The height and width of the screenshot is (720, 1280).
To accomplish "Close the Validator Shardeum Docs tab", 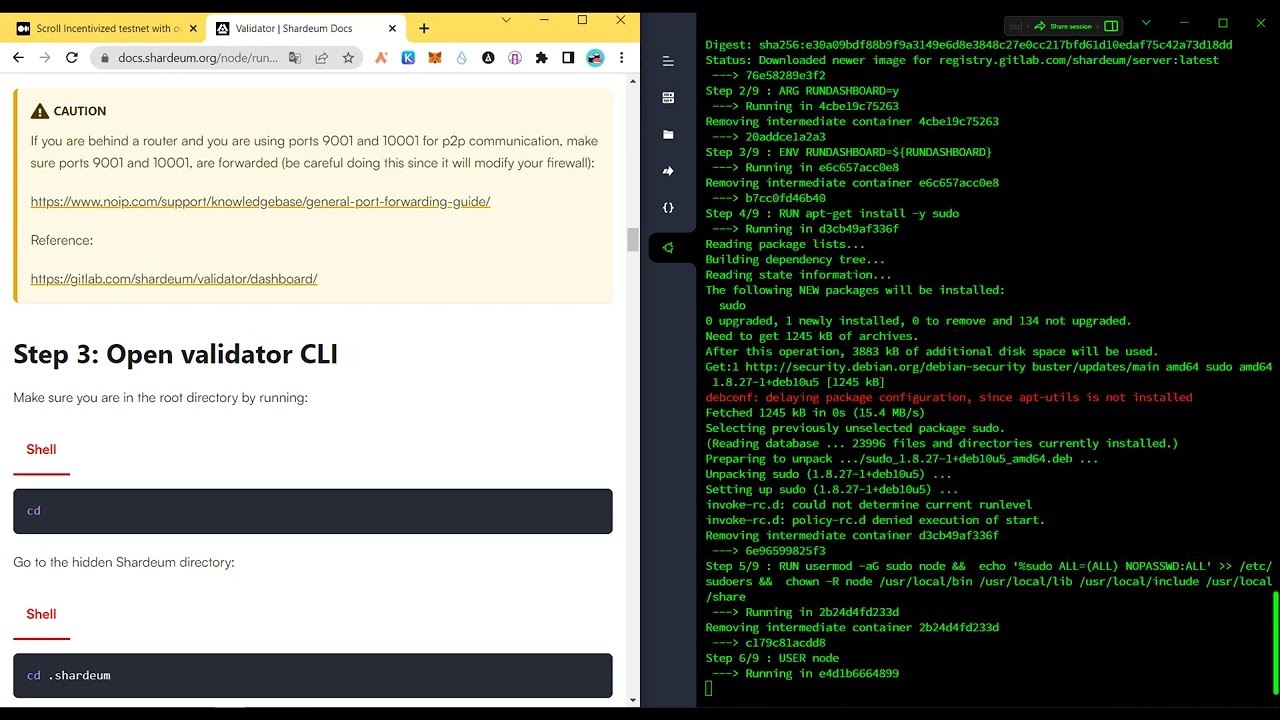I will (x=392, y=28).
